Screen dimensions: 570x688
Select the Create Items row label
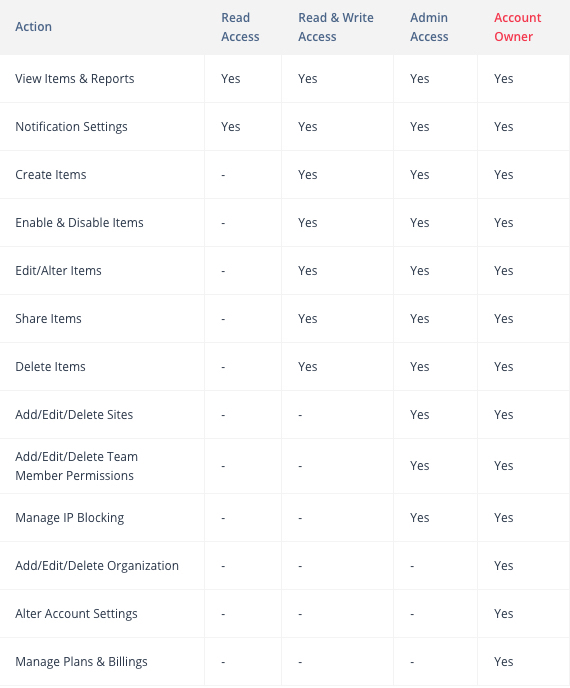click(50, 175)
